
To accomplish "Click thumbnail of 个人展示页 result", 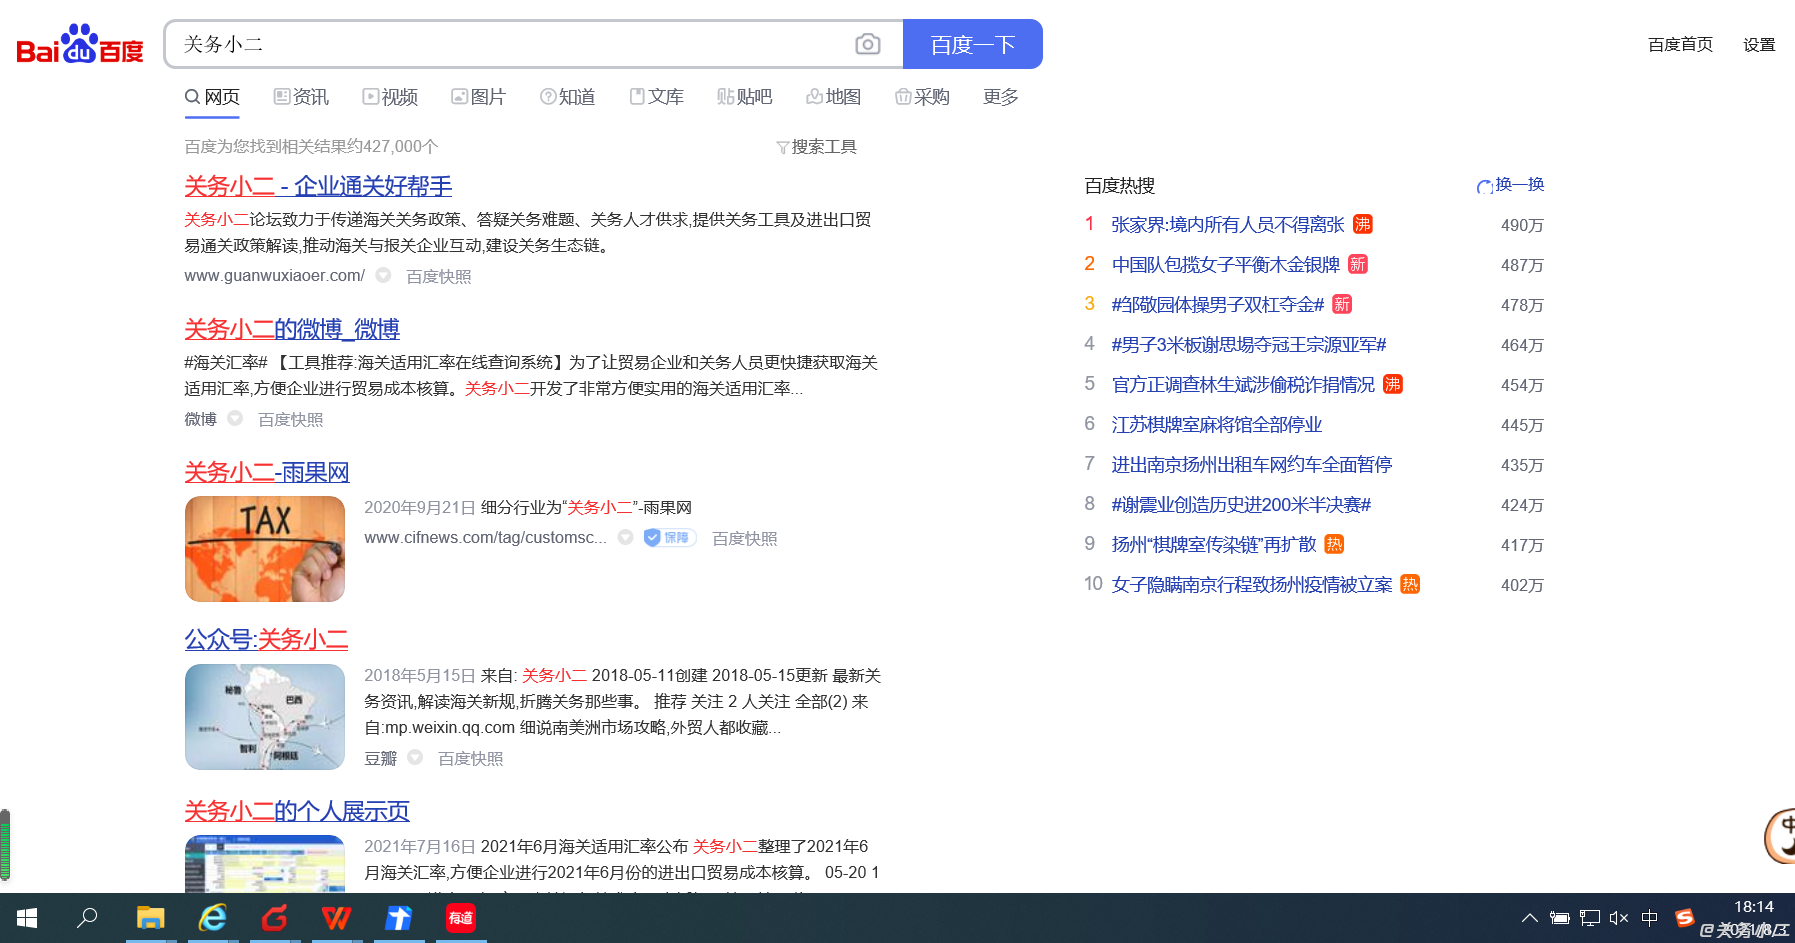I will (x=265, y=864).
